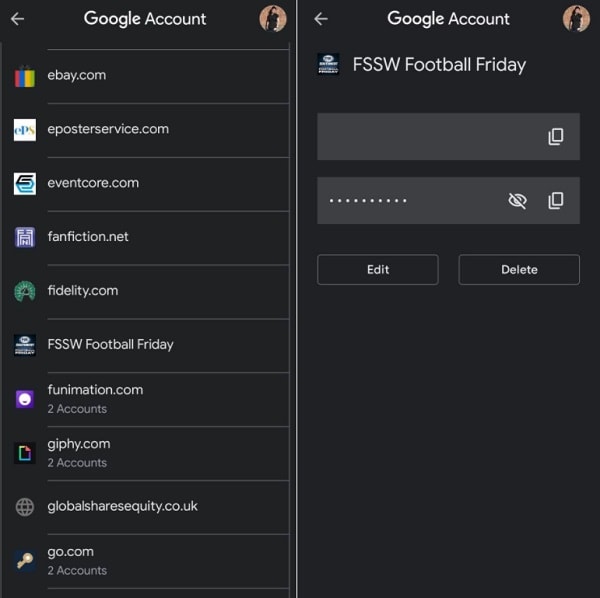
Task: Go back using right panel arrow
Action: pos(321,18)
